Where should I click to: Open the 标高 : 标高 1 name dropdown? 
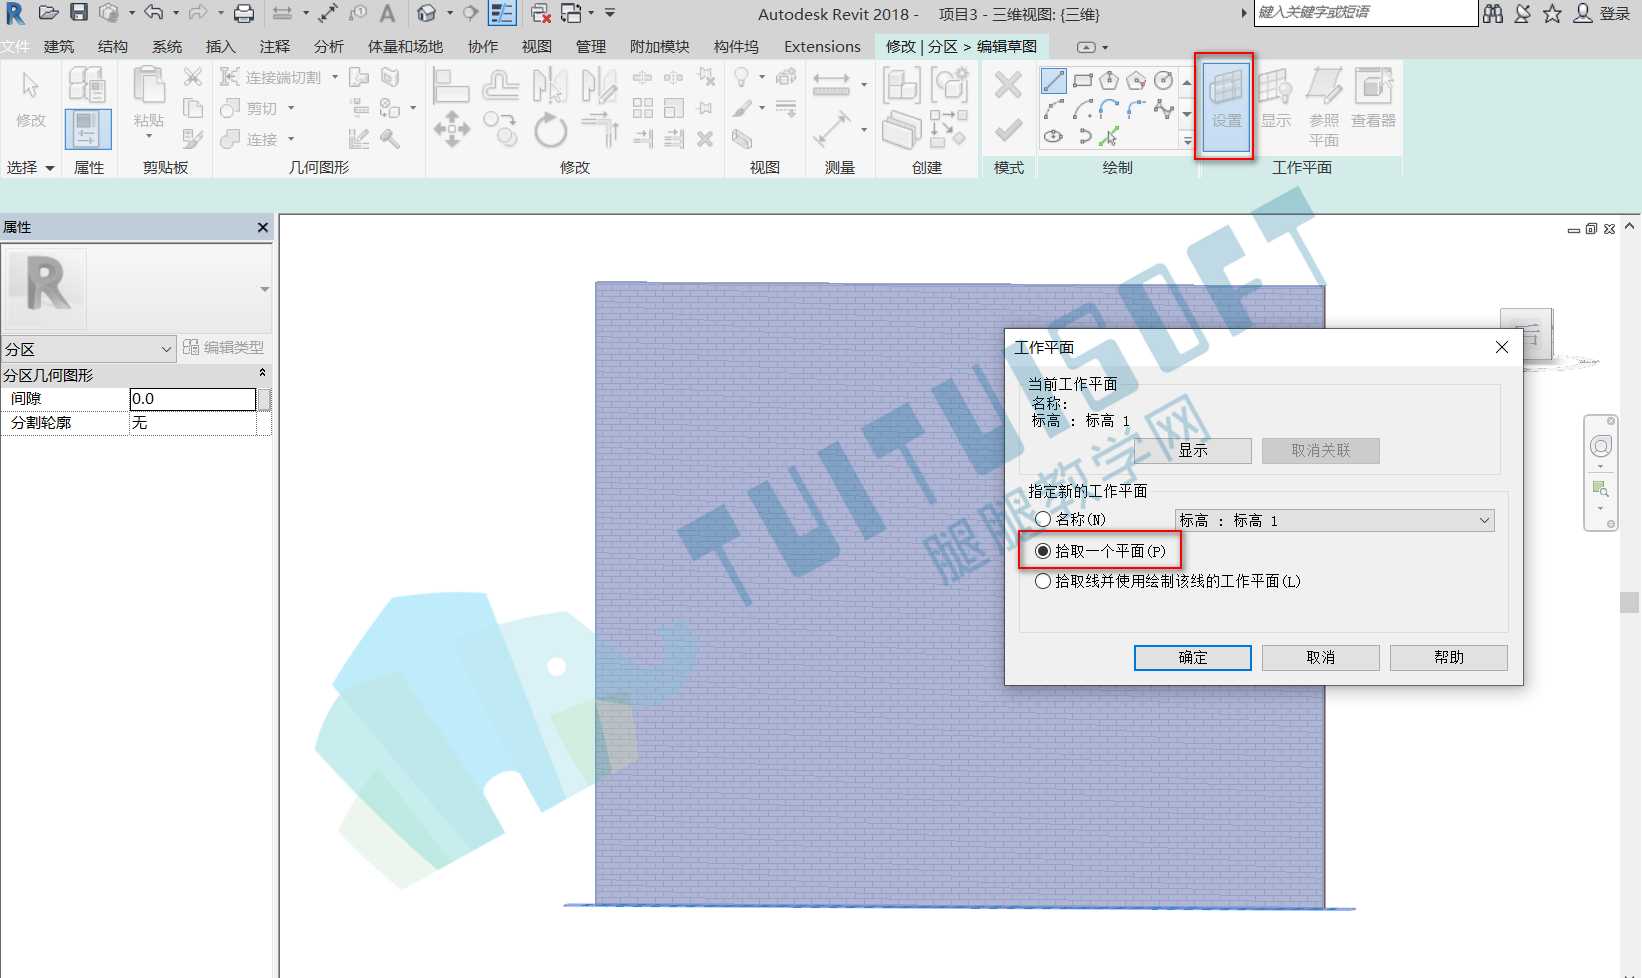(x=1335, y=520)
